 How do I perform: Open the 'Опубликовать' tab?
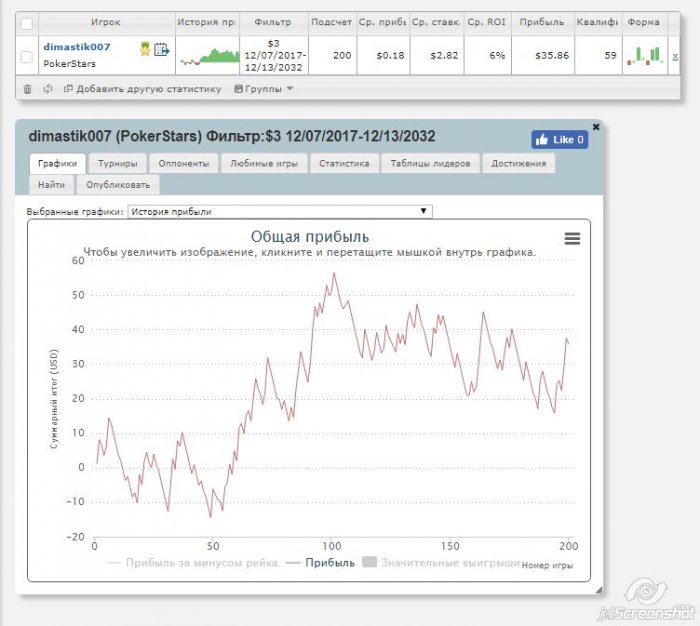coord(118,185)
